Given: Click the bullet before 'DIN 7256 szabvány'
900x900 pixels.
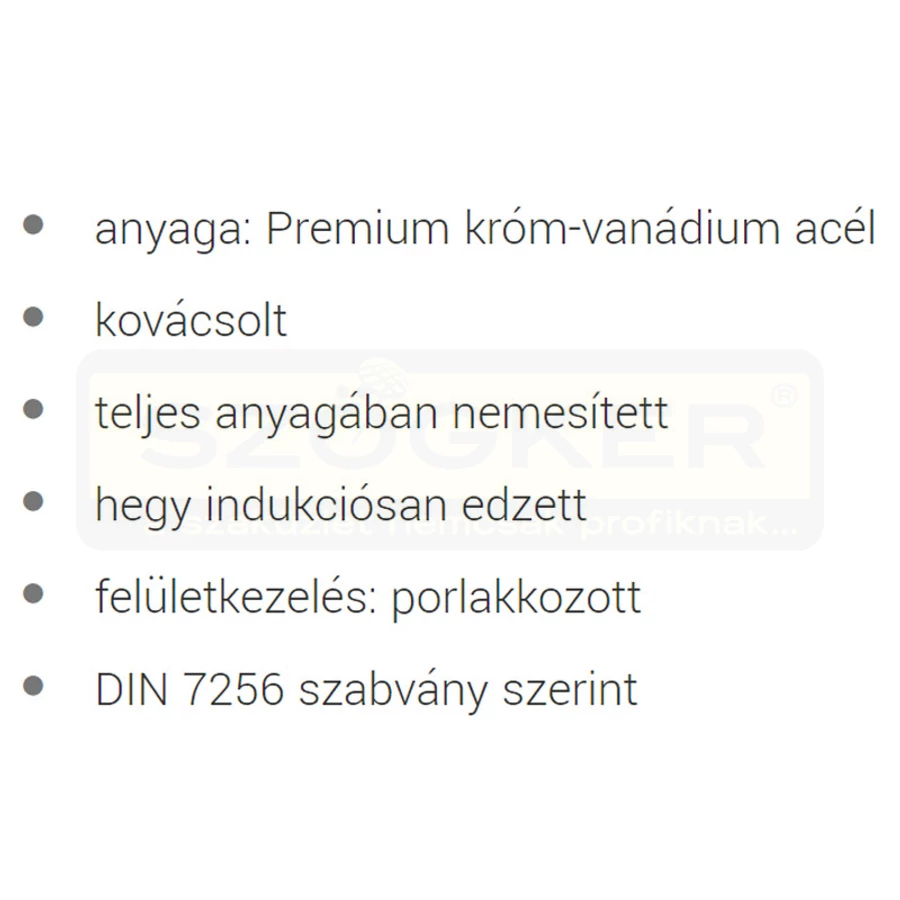Looking at the screenshot, I should pyautogui.click(x=33, y=686).
